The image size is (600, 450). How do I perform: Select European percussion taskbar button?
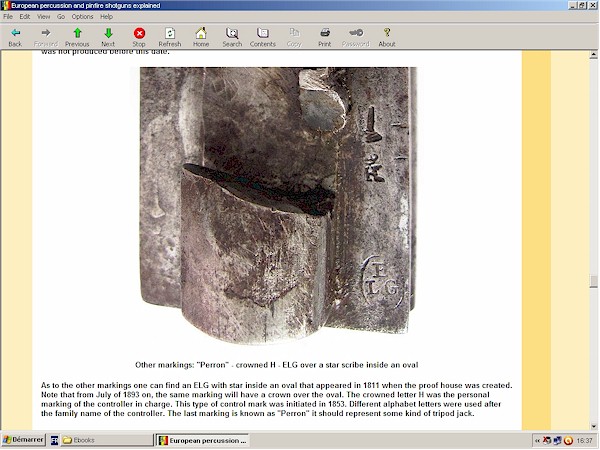pos(202,440)
